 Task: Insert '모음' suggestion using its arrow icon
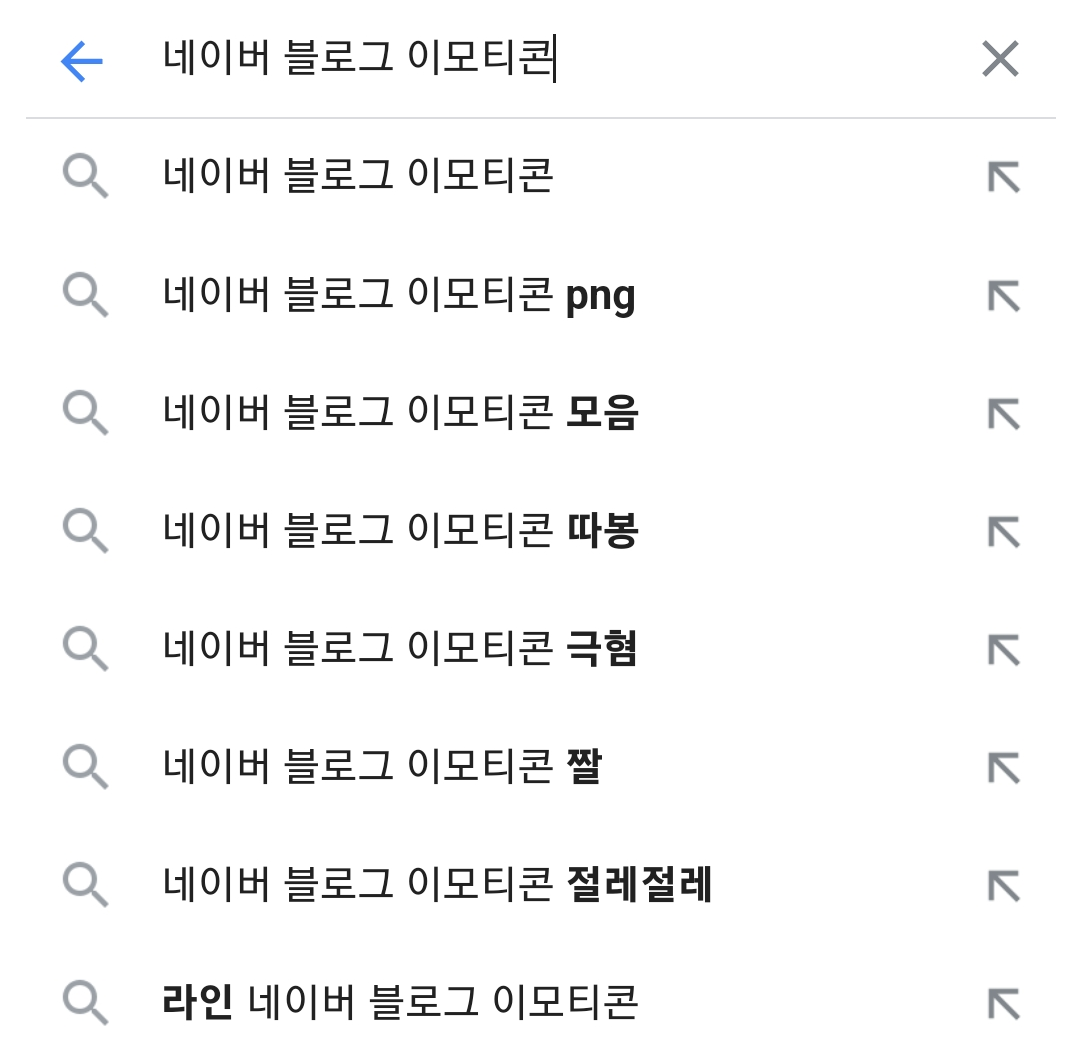(x=1002, y=414)
